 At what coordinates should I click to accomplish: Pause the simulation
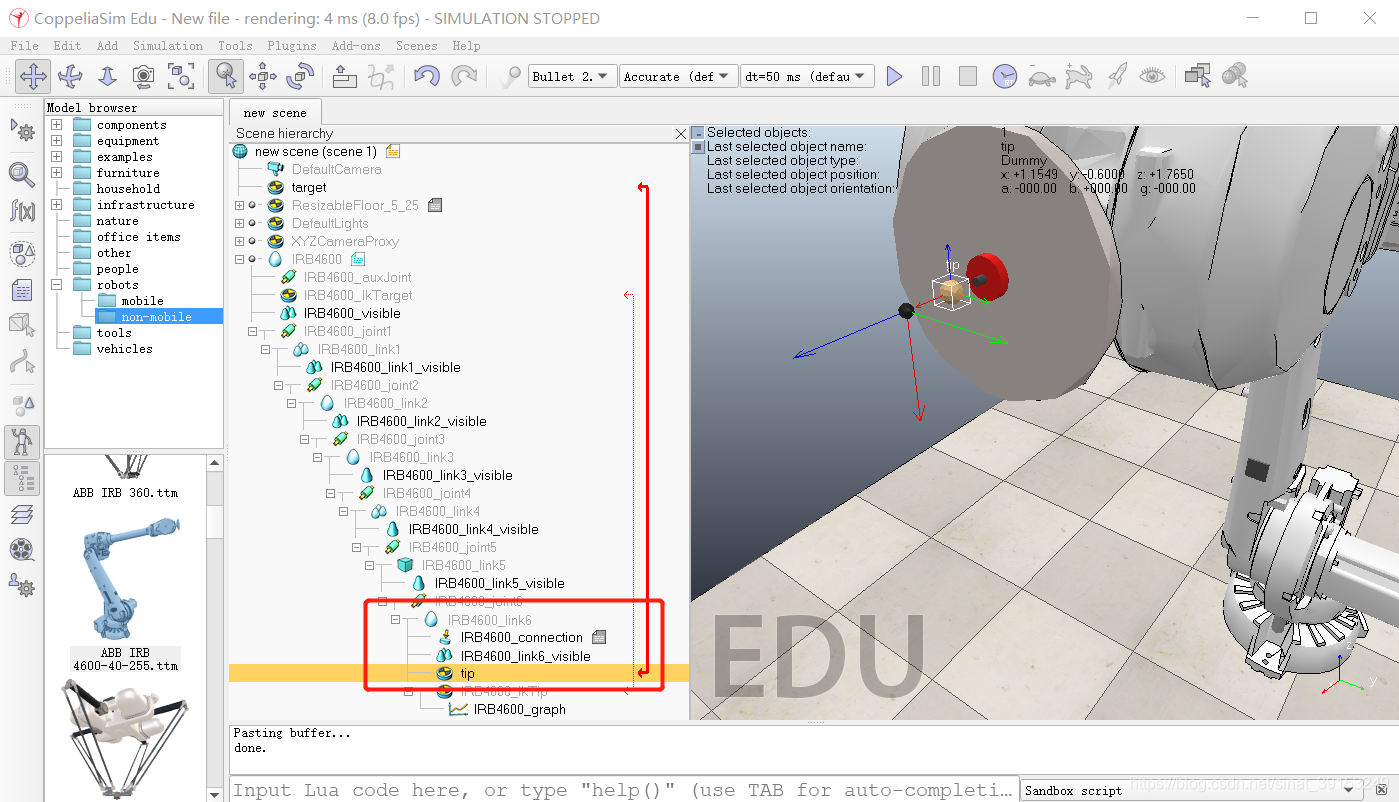pos(931,76)
